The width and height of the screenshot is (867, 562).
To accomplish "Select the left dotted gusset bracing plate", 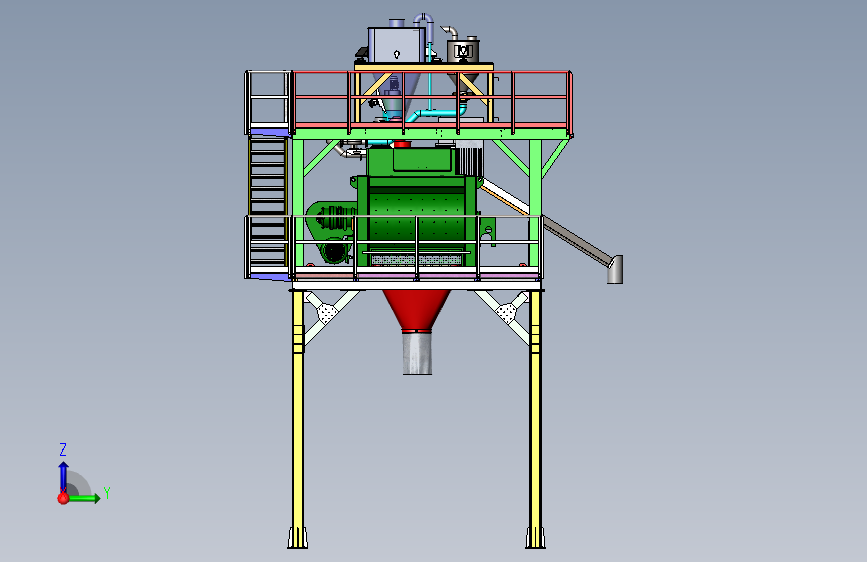I will (327, 313).
